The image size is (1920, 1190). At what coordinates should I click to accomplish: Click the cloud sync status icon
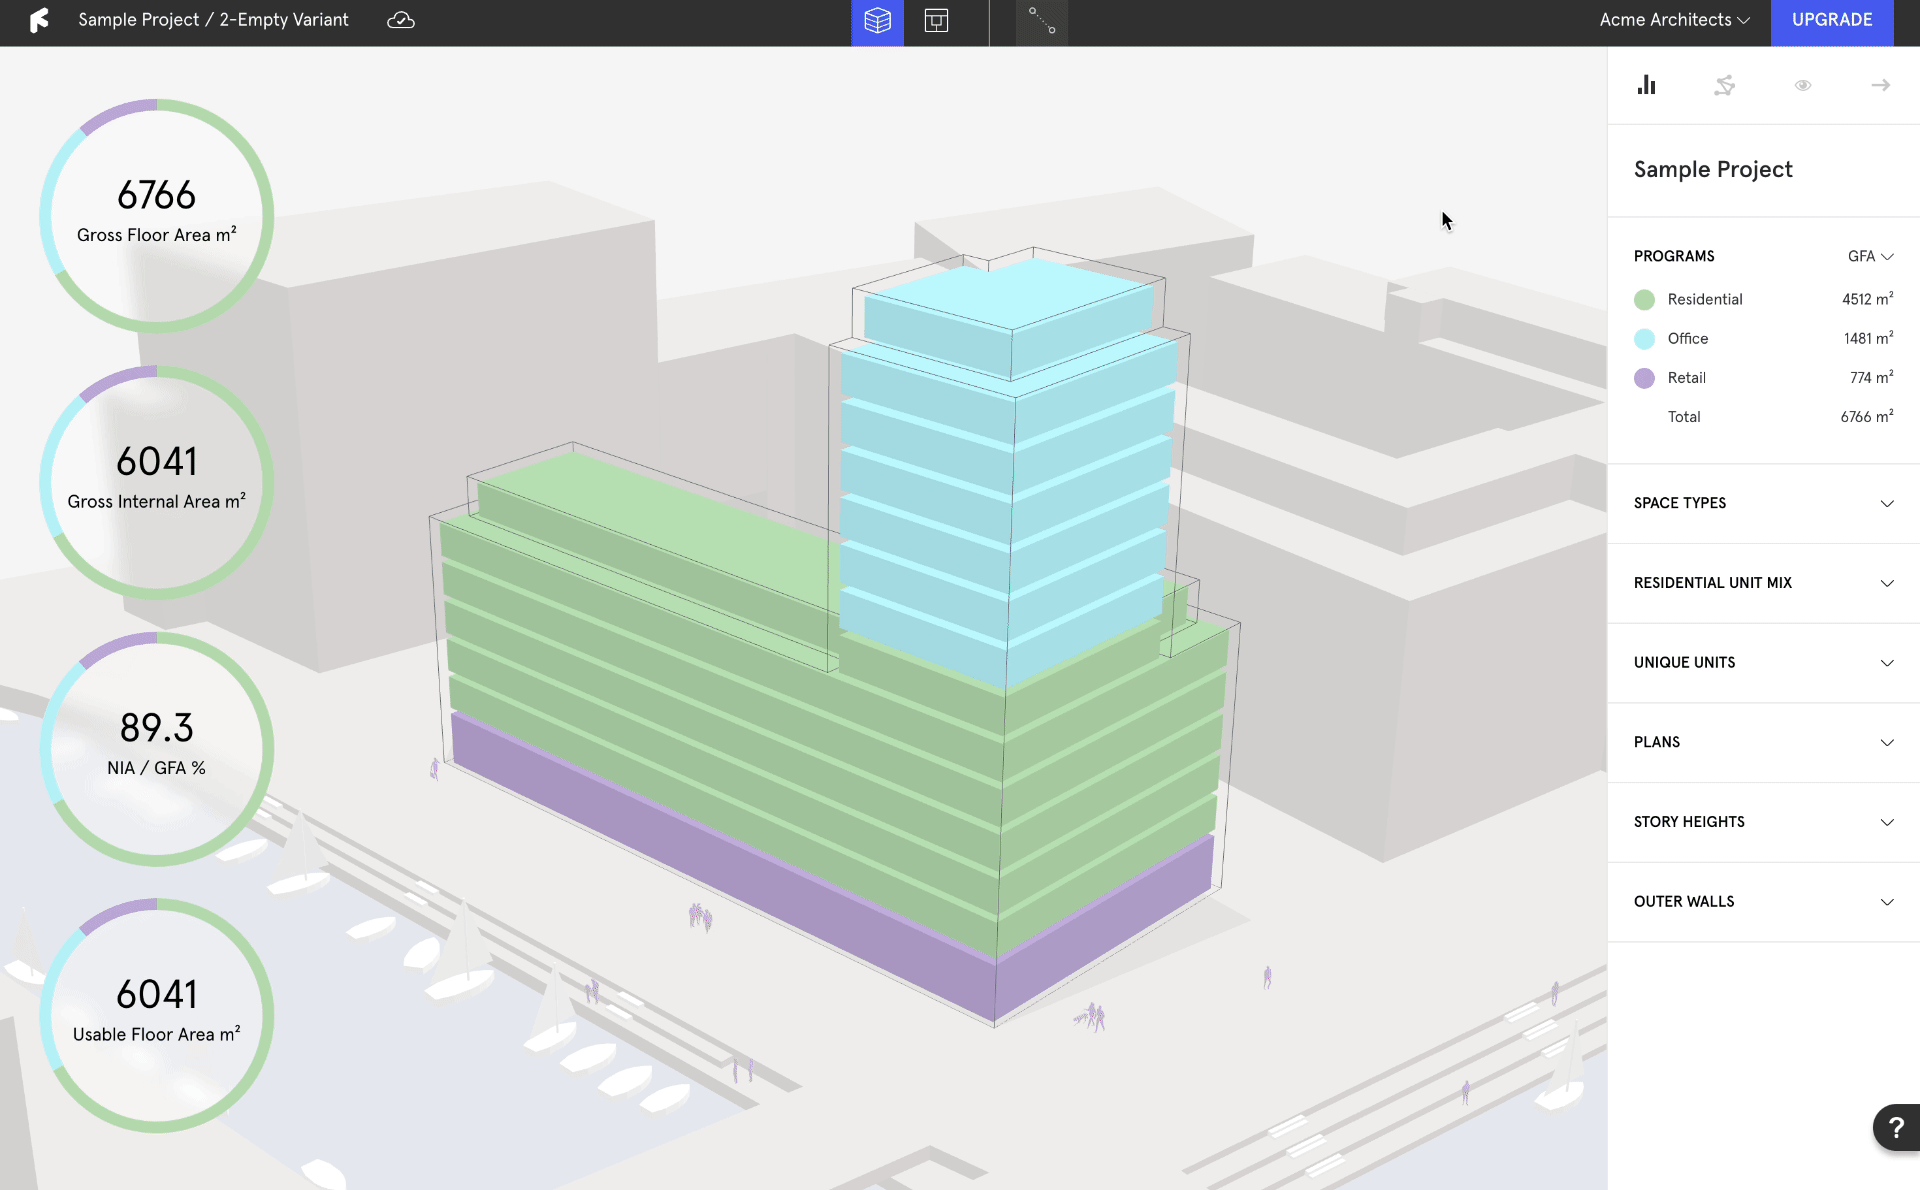(x=401, y=20)
